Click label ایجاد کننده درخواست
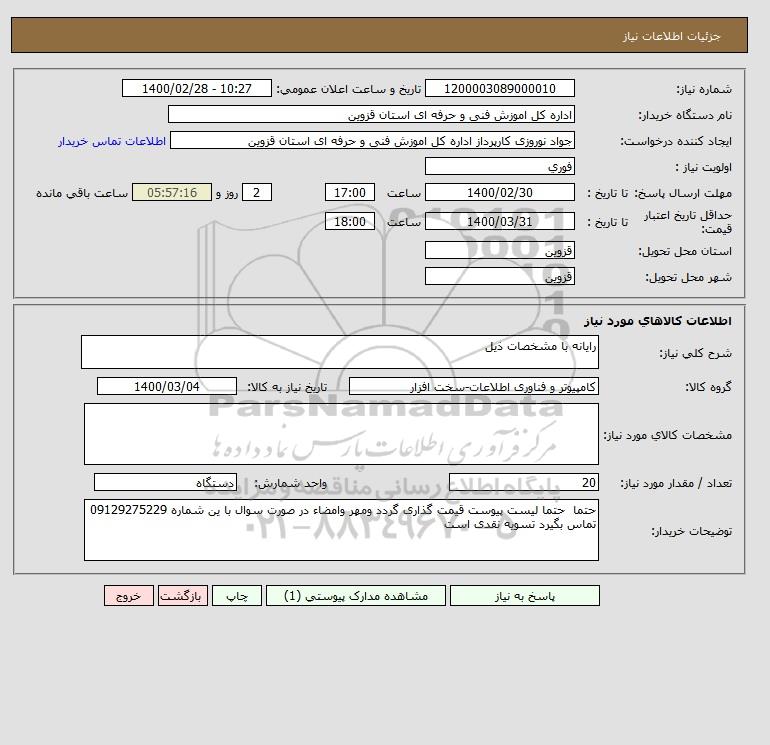 coord(676,141)
